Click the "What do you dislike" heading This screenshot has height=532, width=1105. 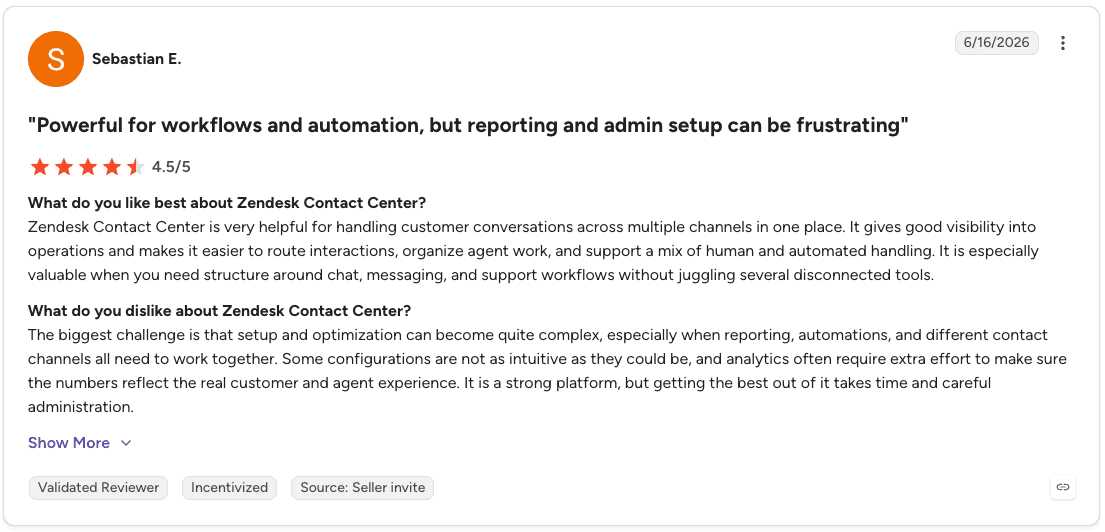[219, 311]
